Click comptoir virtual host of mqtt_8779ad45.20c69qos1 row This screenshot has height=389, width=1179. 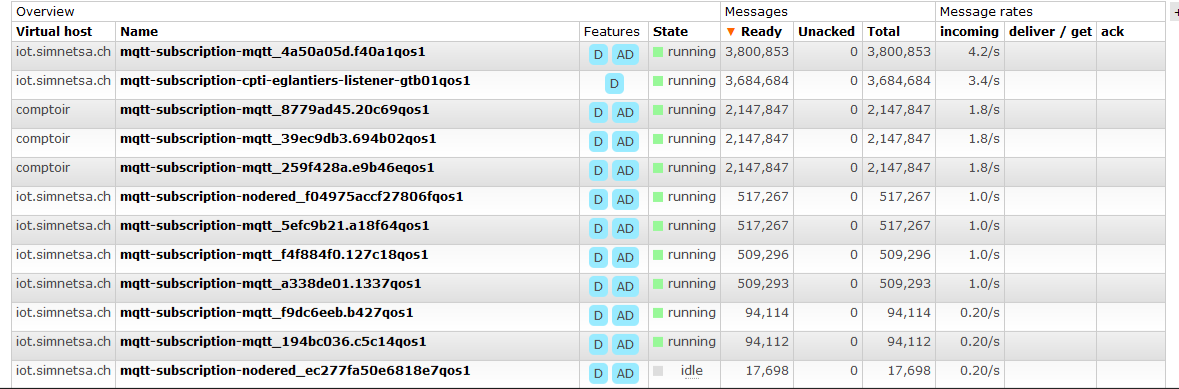point(43,110)
